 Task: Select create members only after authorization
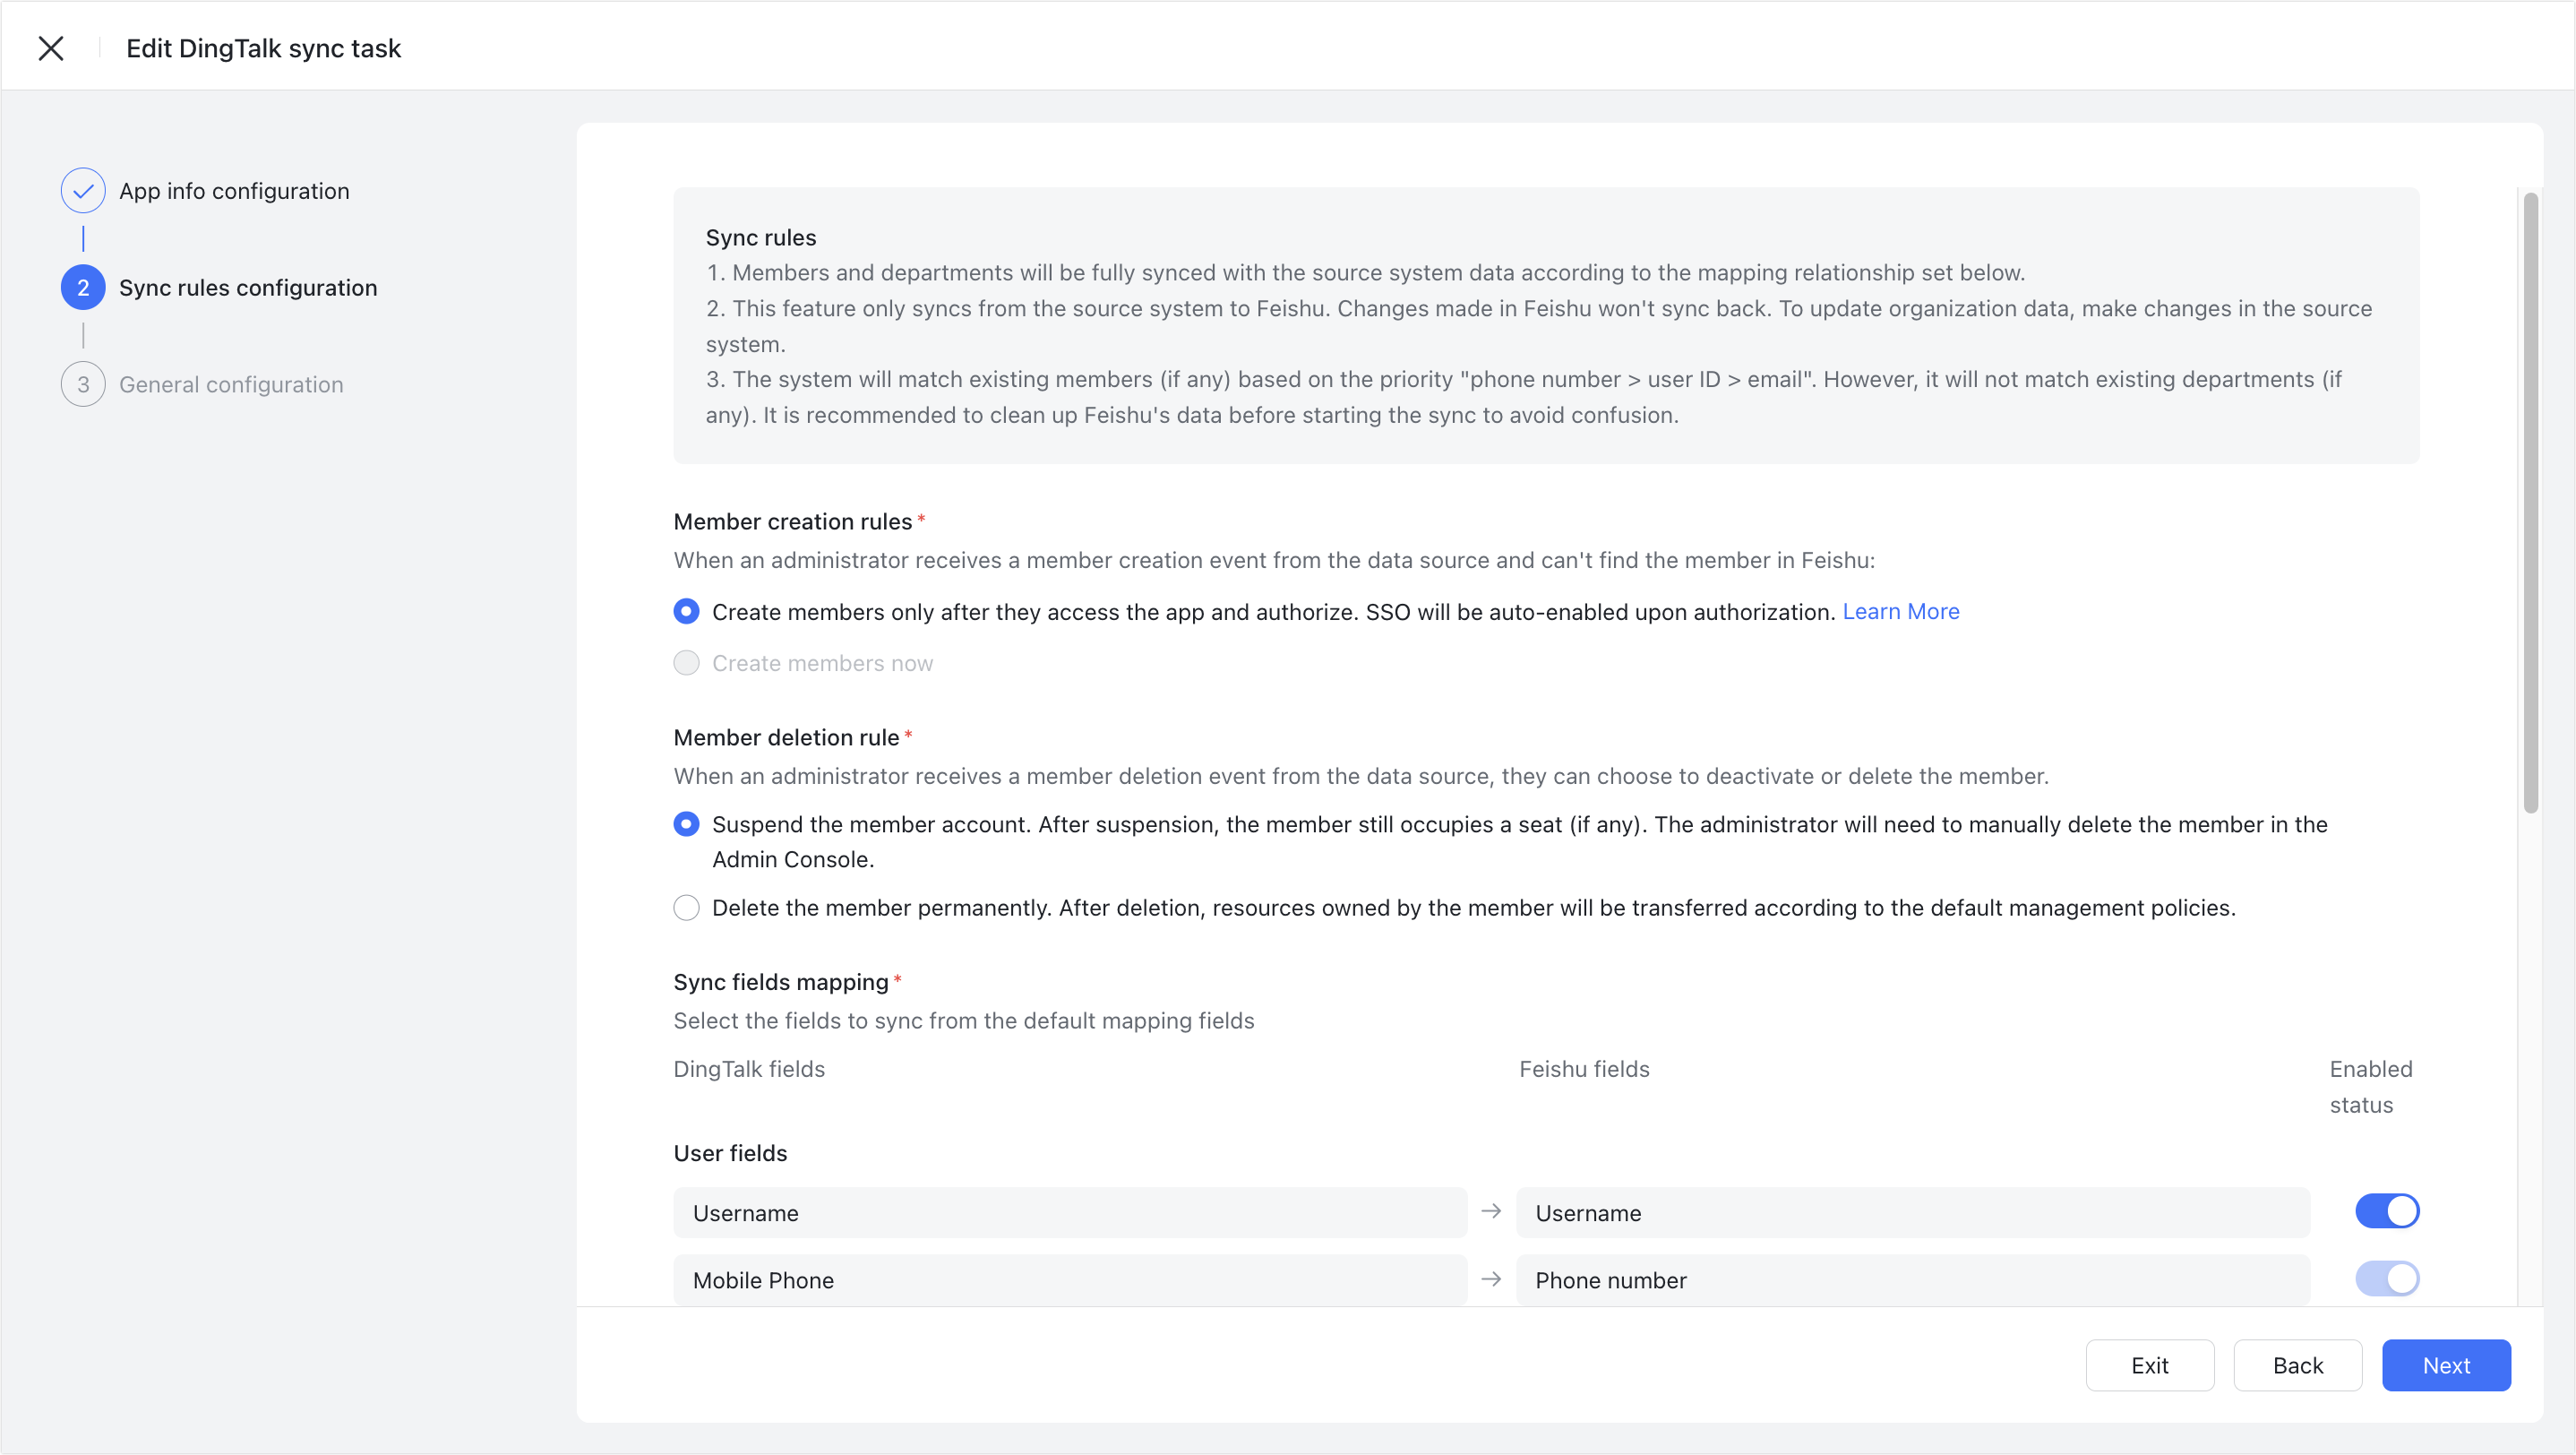[686, 611]
